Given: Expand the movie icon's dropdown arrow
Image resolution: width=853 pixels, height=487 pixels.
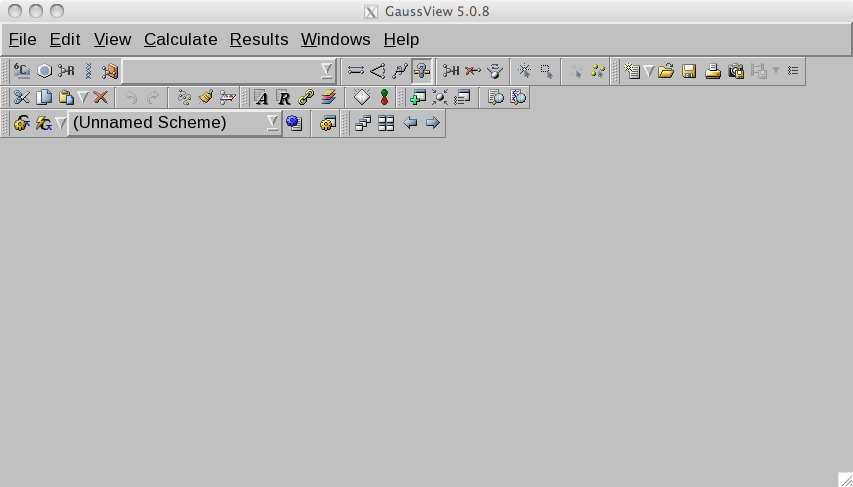Looking at the screenshot, I should pyautogui.click(x=776, y=71).
